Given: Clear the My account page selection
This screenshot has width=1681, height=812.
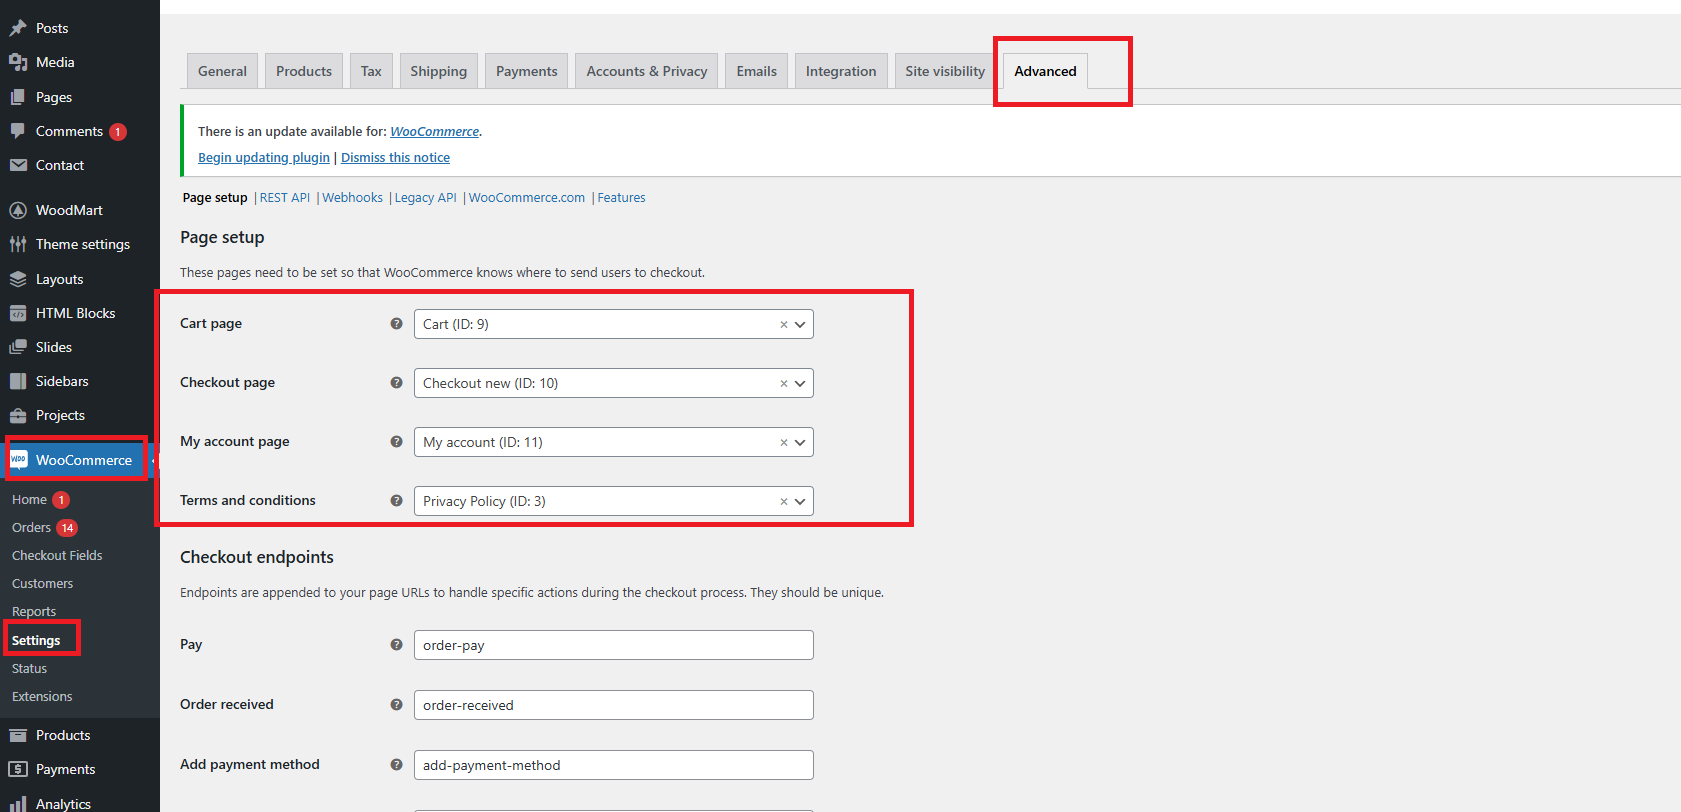Looking at the screenshot, I should [784, 442].
